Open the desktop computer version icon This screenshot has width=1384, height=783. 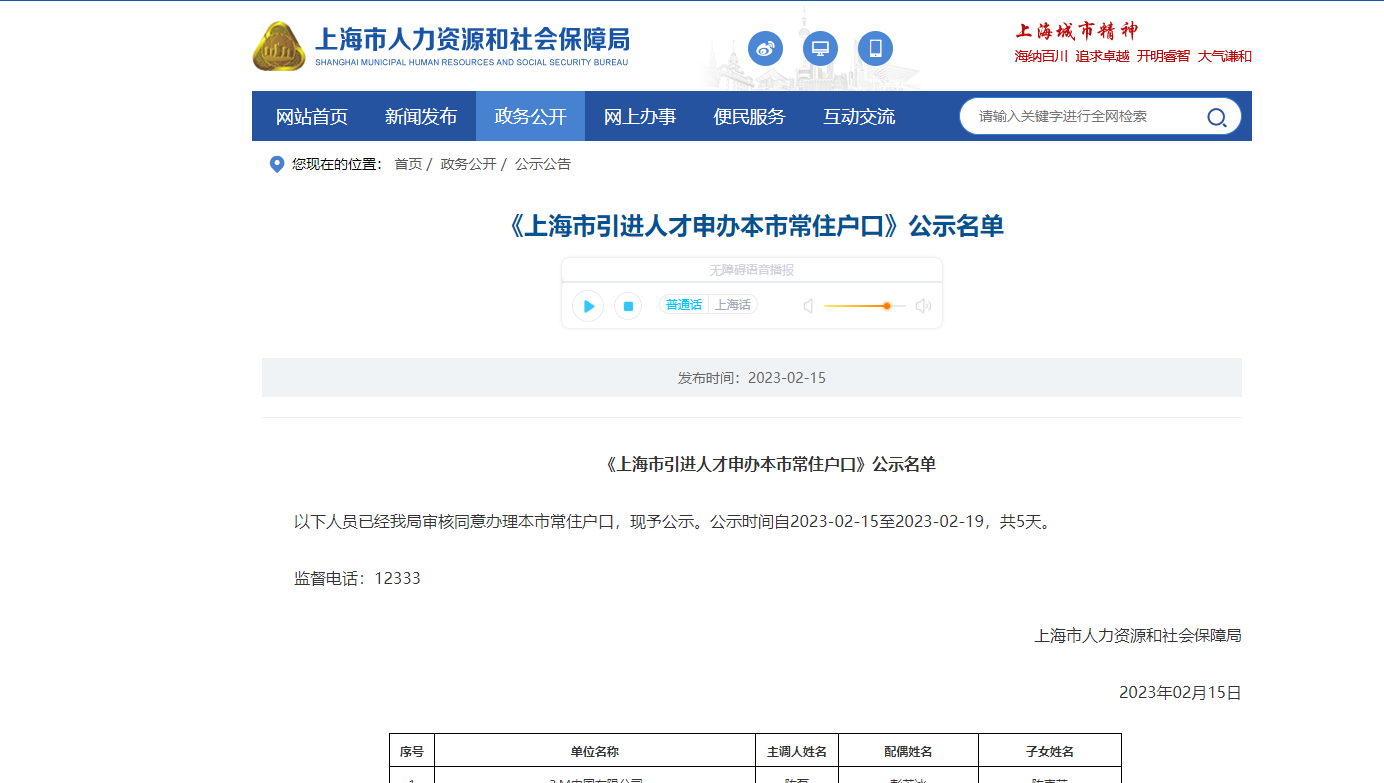820,48
